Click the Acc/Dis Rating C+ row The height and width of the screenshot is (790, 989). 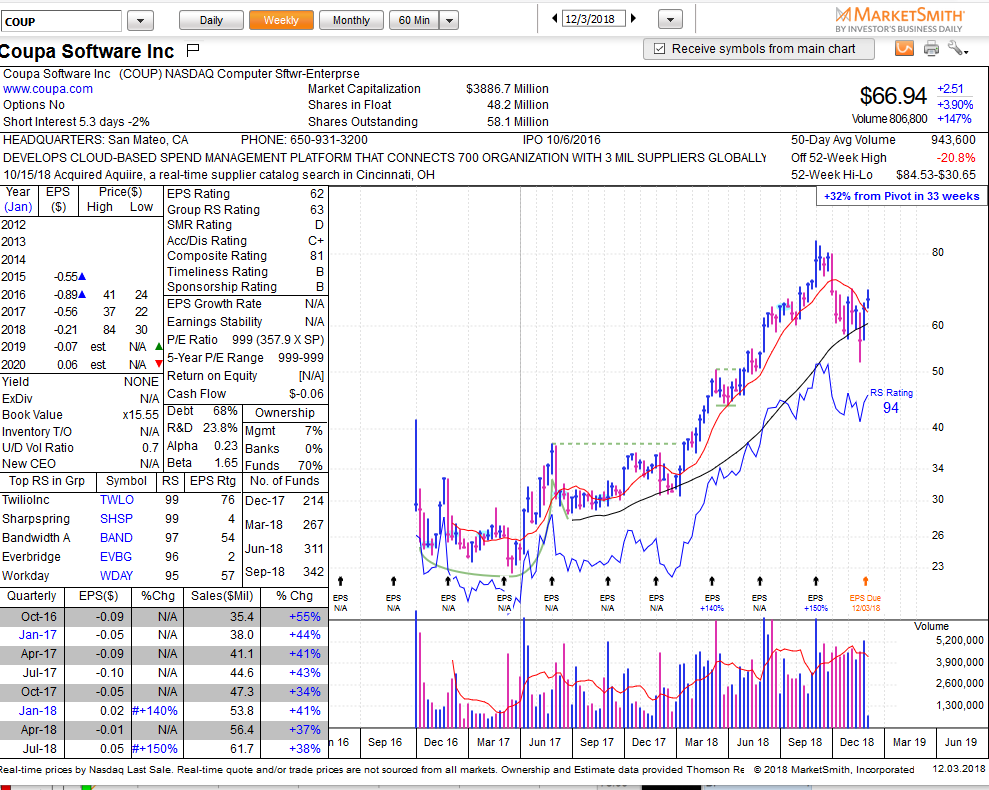pyautogui.click(x=245, y=240)
